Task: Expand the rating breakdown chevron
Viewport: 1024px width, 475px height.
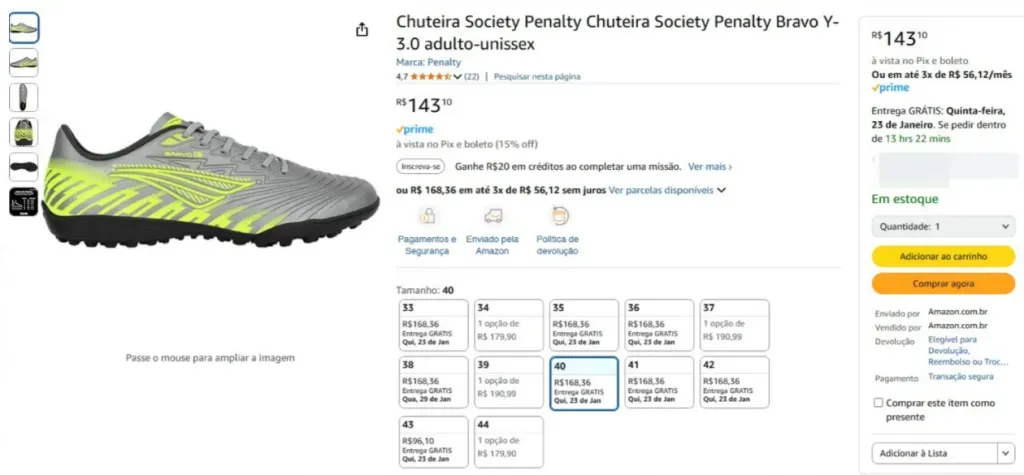Action: pos(458,76)
